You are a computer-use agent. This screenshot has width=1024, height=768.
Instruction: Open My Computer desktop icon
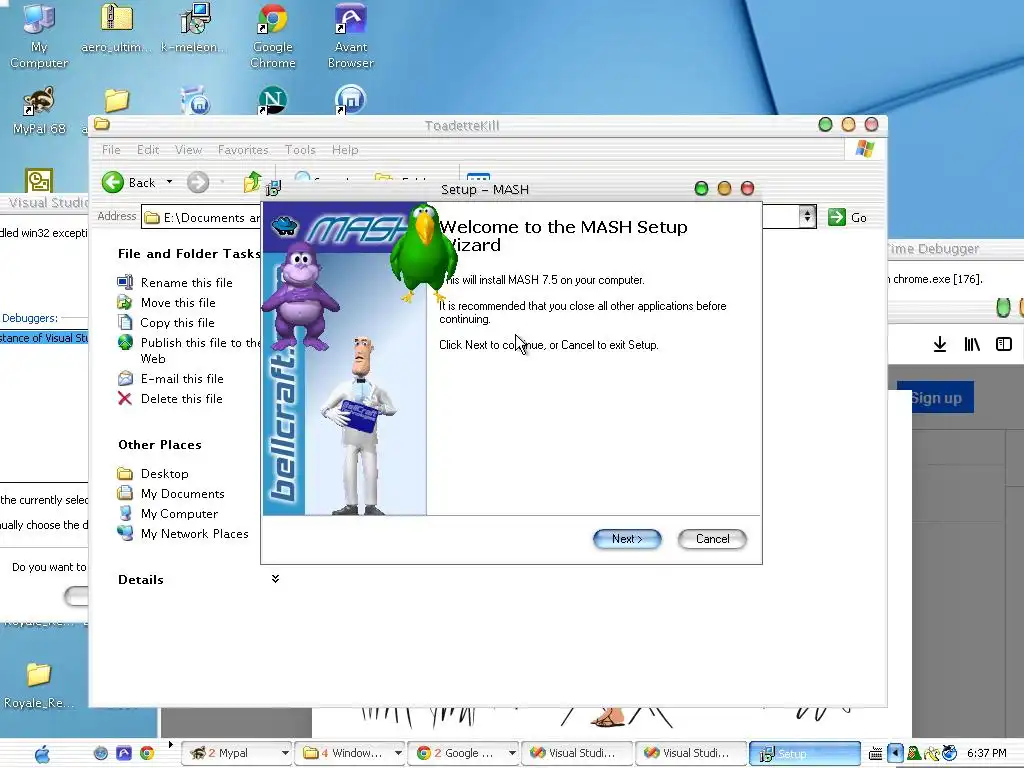(x=39, y=35)
